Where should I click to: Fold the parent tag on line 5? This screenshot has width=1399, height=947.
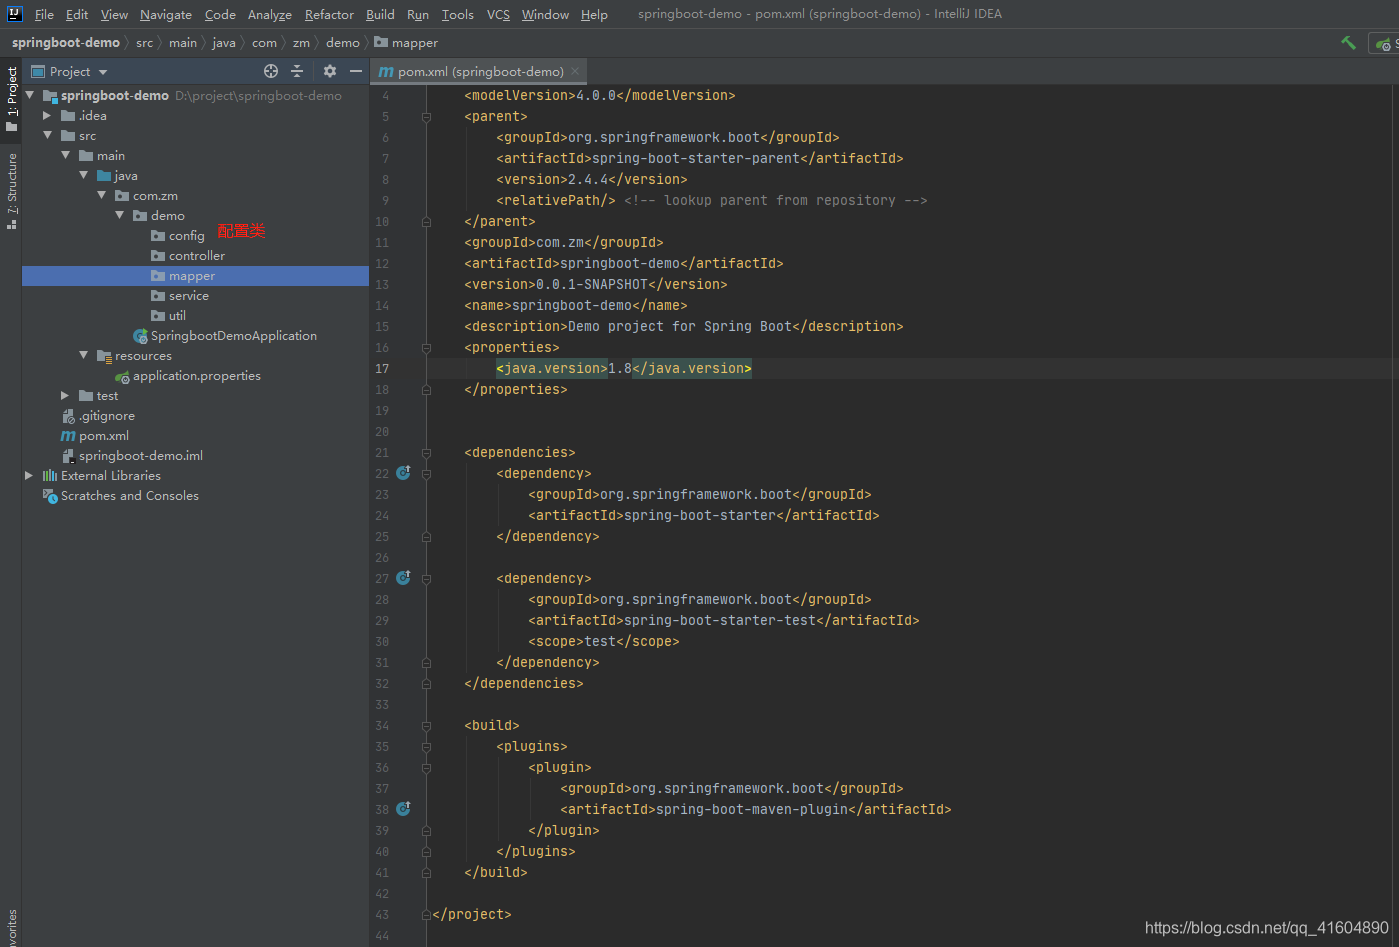[426, 117]
